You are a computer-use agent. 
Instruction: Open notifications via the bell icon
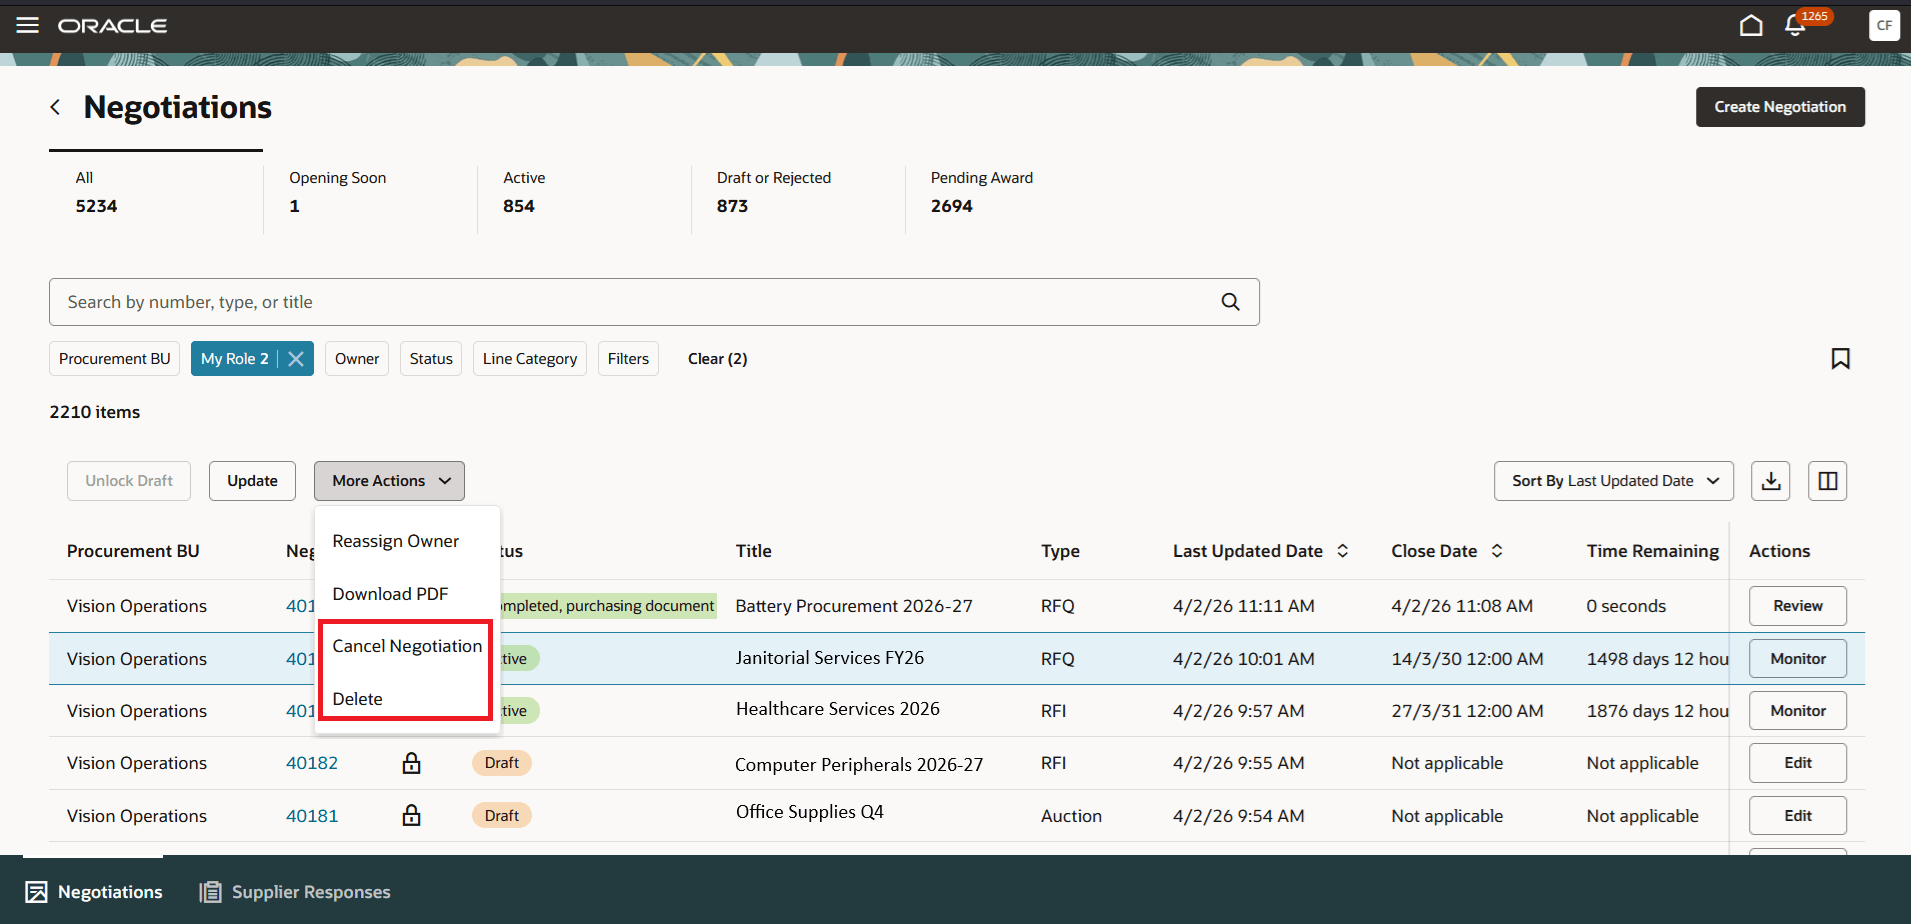point(1795,27)
